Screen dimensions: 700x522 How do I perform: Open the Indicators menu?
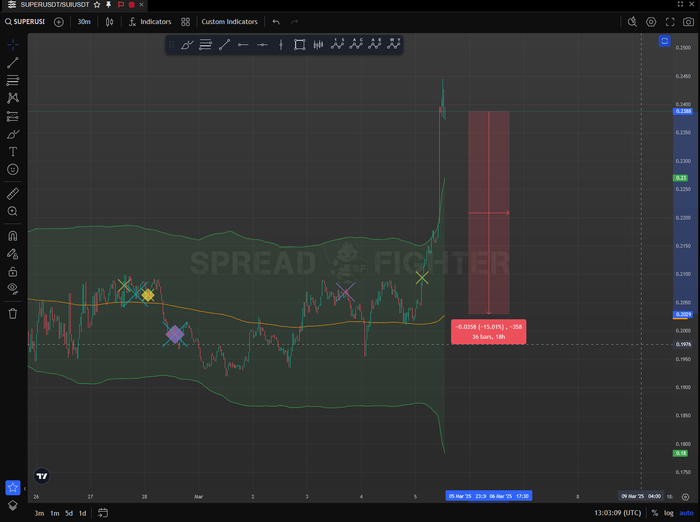pos(150,21)
